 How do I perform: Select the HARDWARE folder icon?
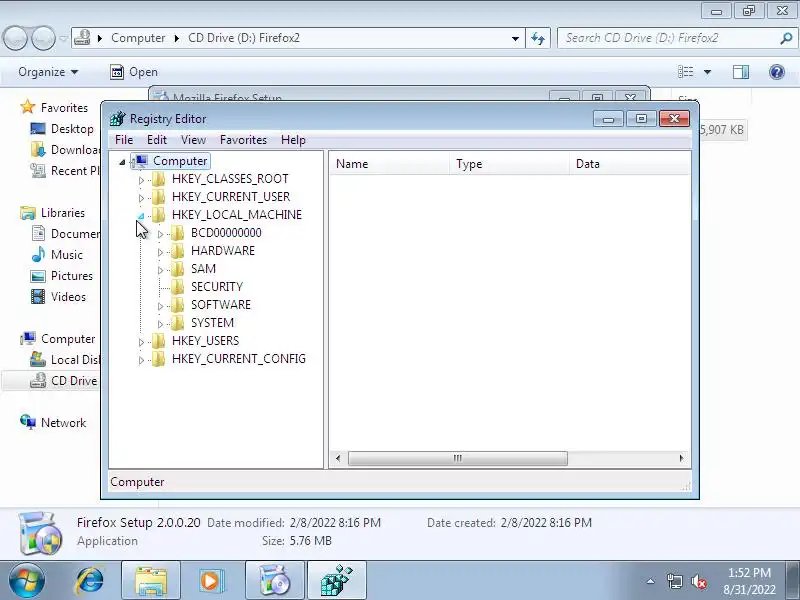click(178, 251)
